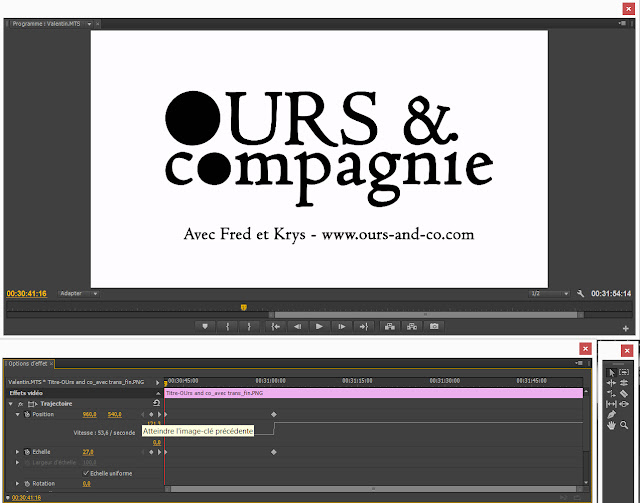This screenshot has height=503, width=640.
Task: Close the Programme: Valentin.MTS tab
Action: pos(98,24)
